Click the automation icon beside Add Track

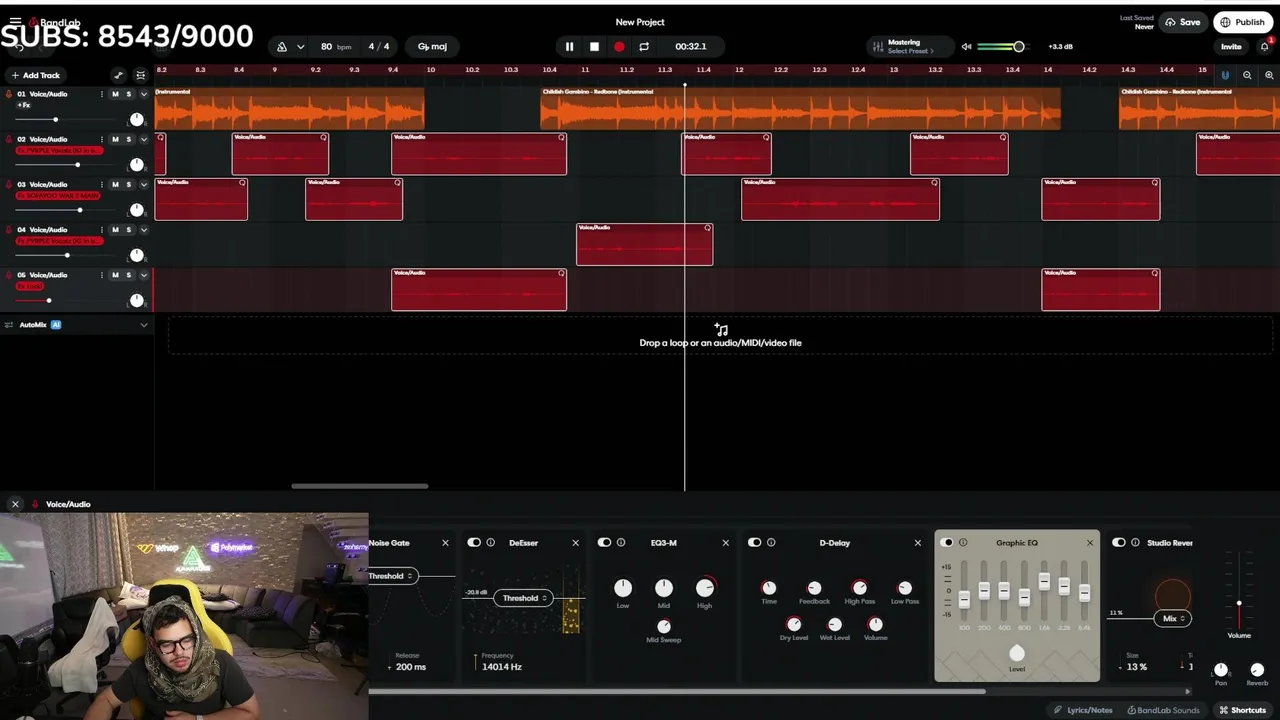pos(118,75)
